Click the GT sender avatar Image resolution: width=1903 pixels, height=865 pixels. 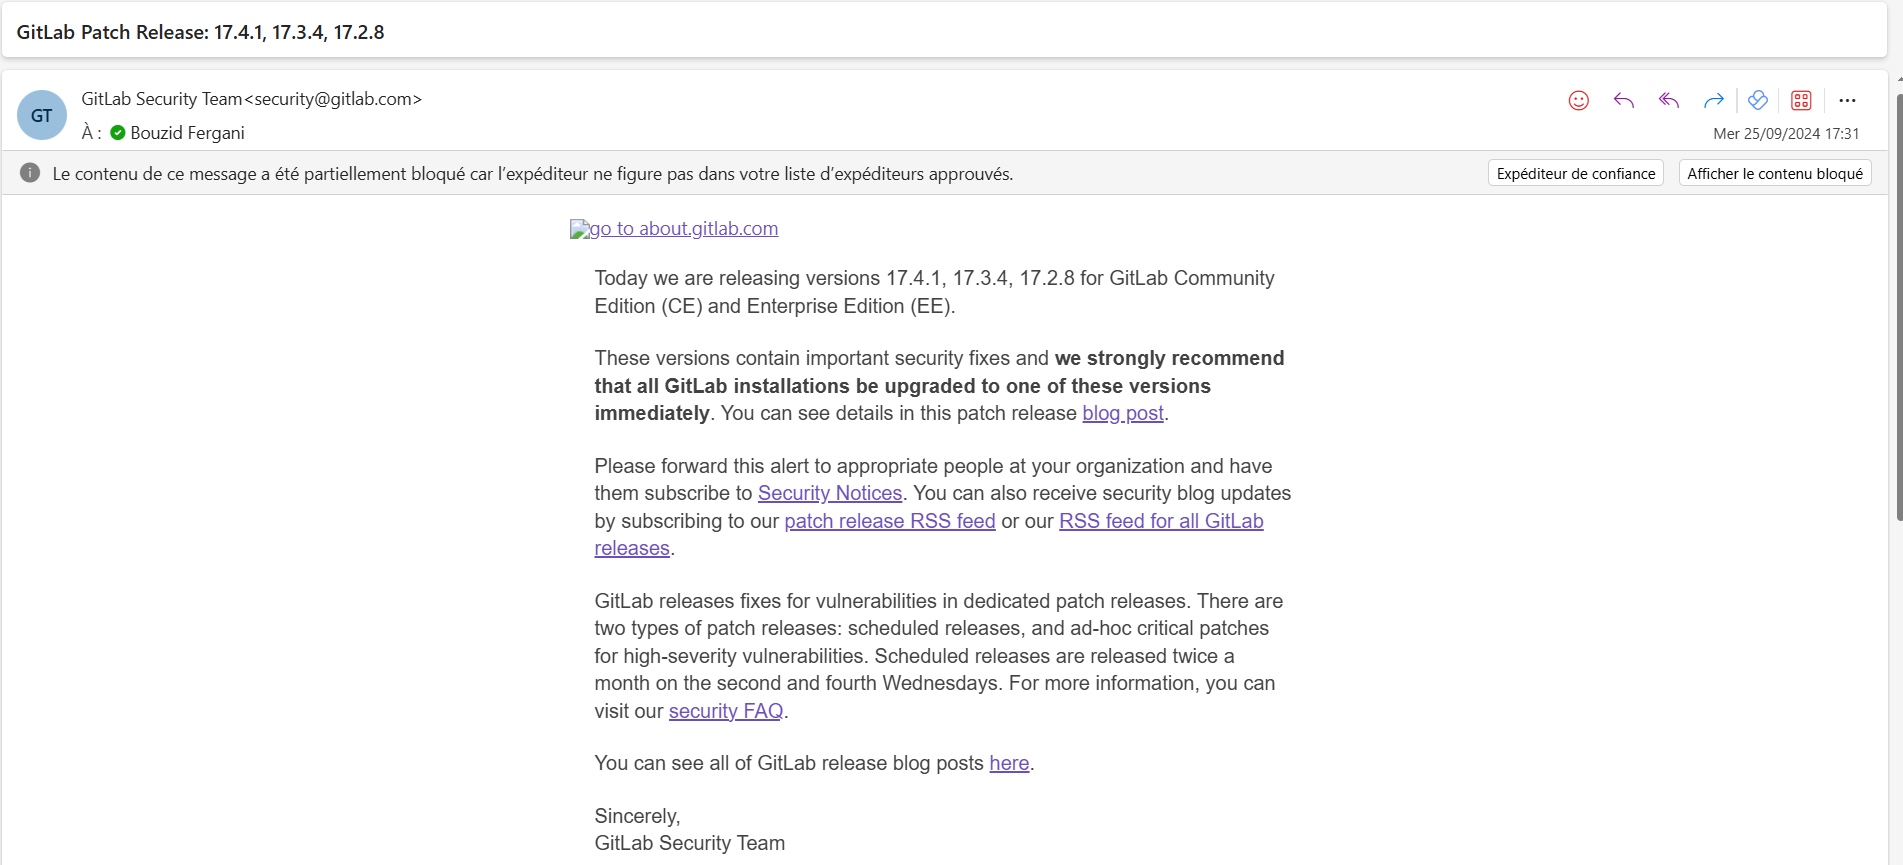point(42,115)
